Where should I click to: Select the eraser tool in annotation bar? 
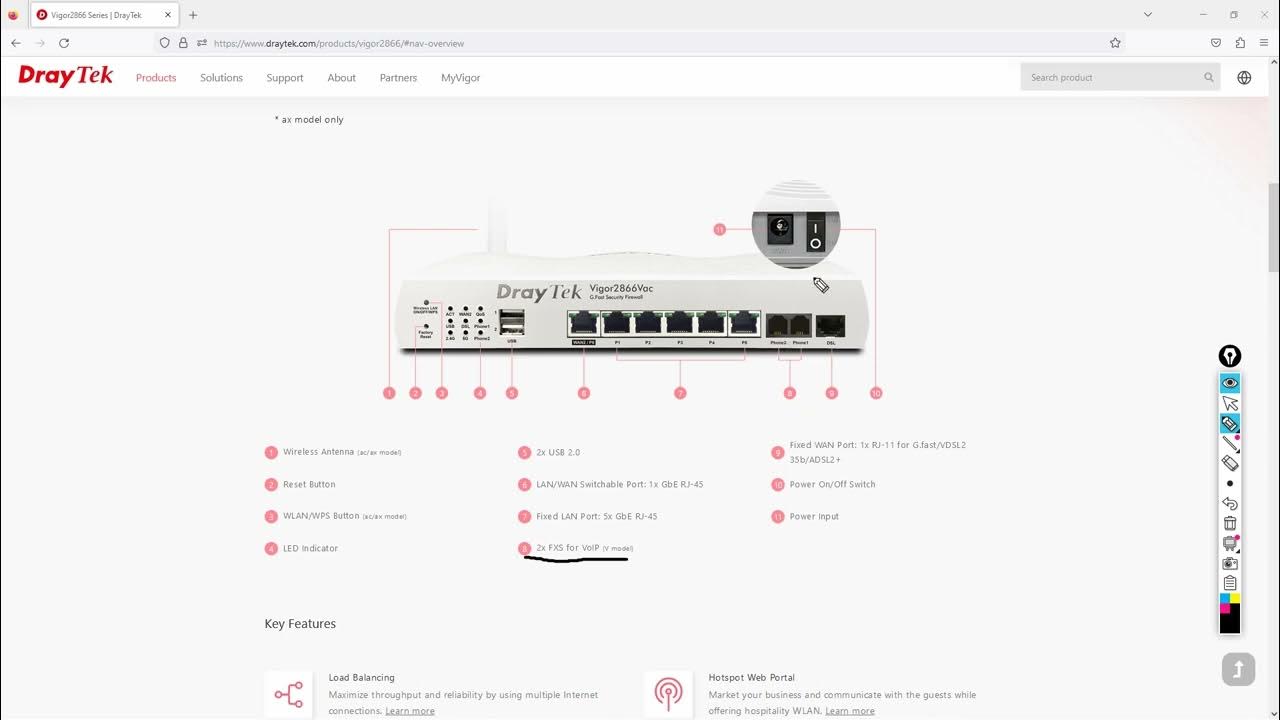tap(1230, 463)
